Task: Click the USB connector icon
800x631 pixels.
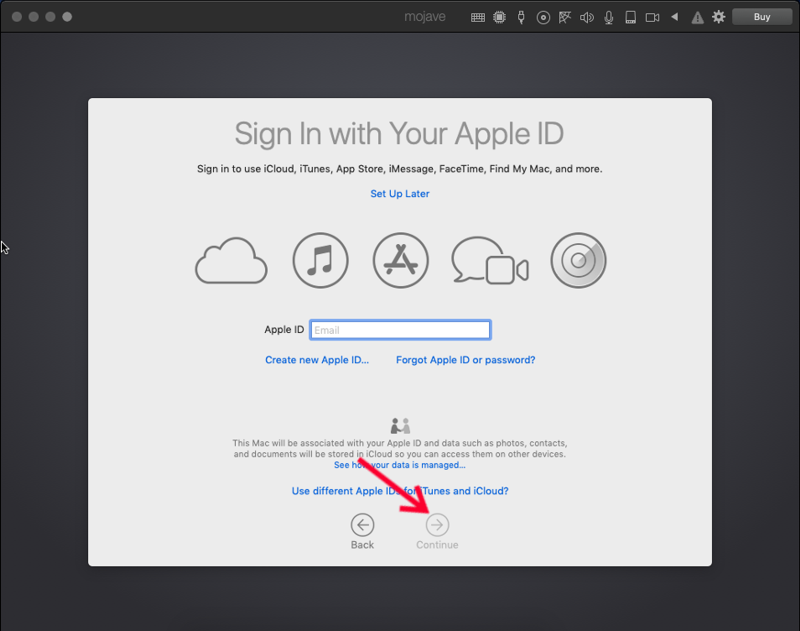Action: (x=521, y=17)
